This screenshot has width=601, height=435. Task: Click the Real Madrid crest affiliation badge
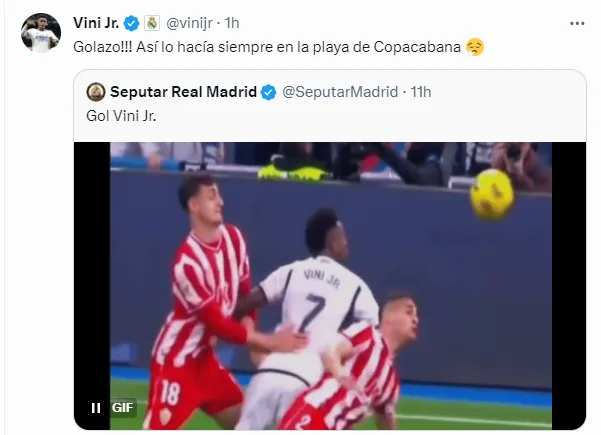(152, 23)
